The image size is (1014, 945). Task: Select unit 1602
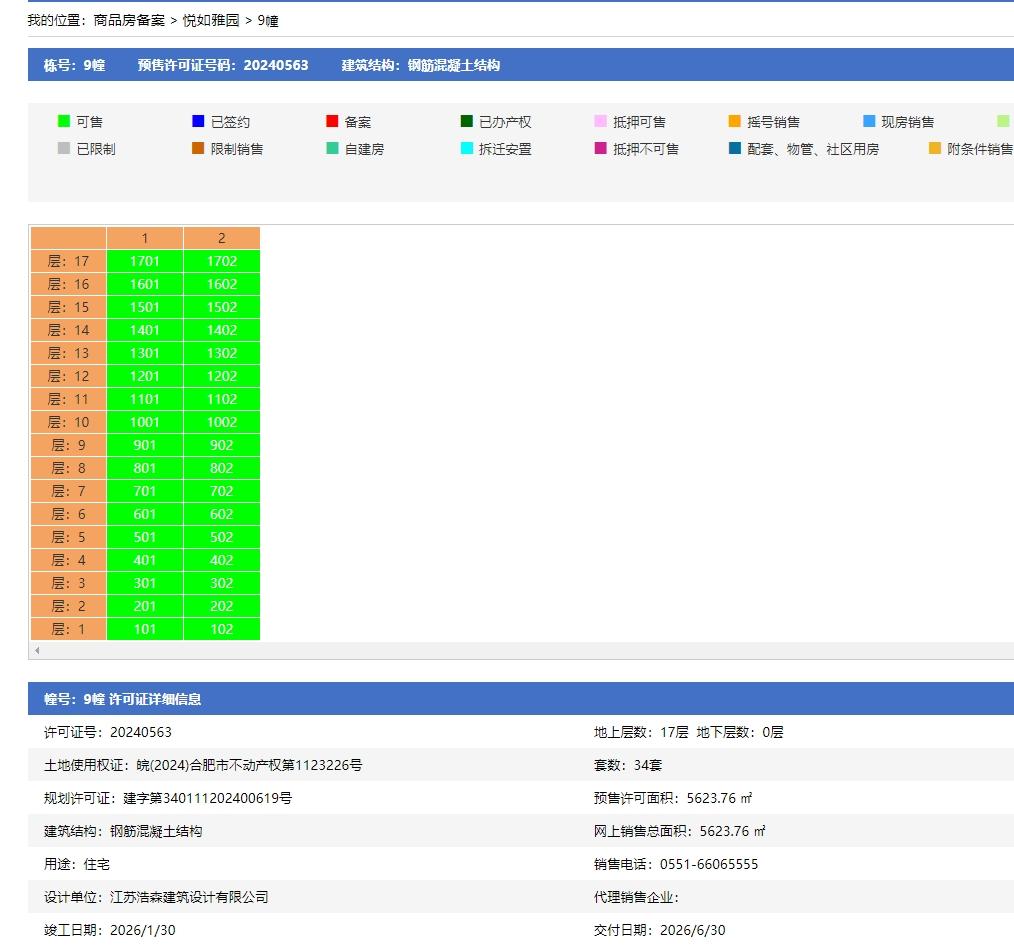click(x=222, y=284)
